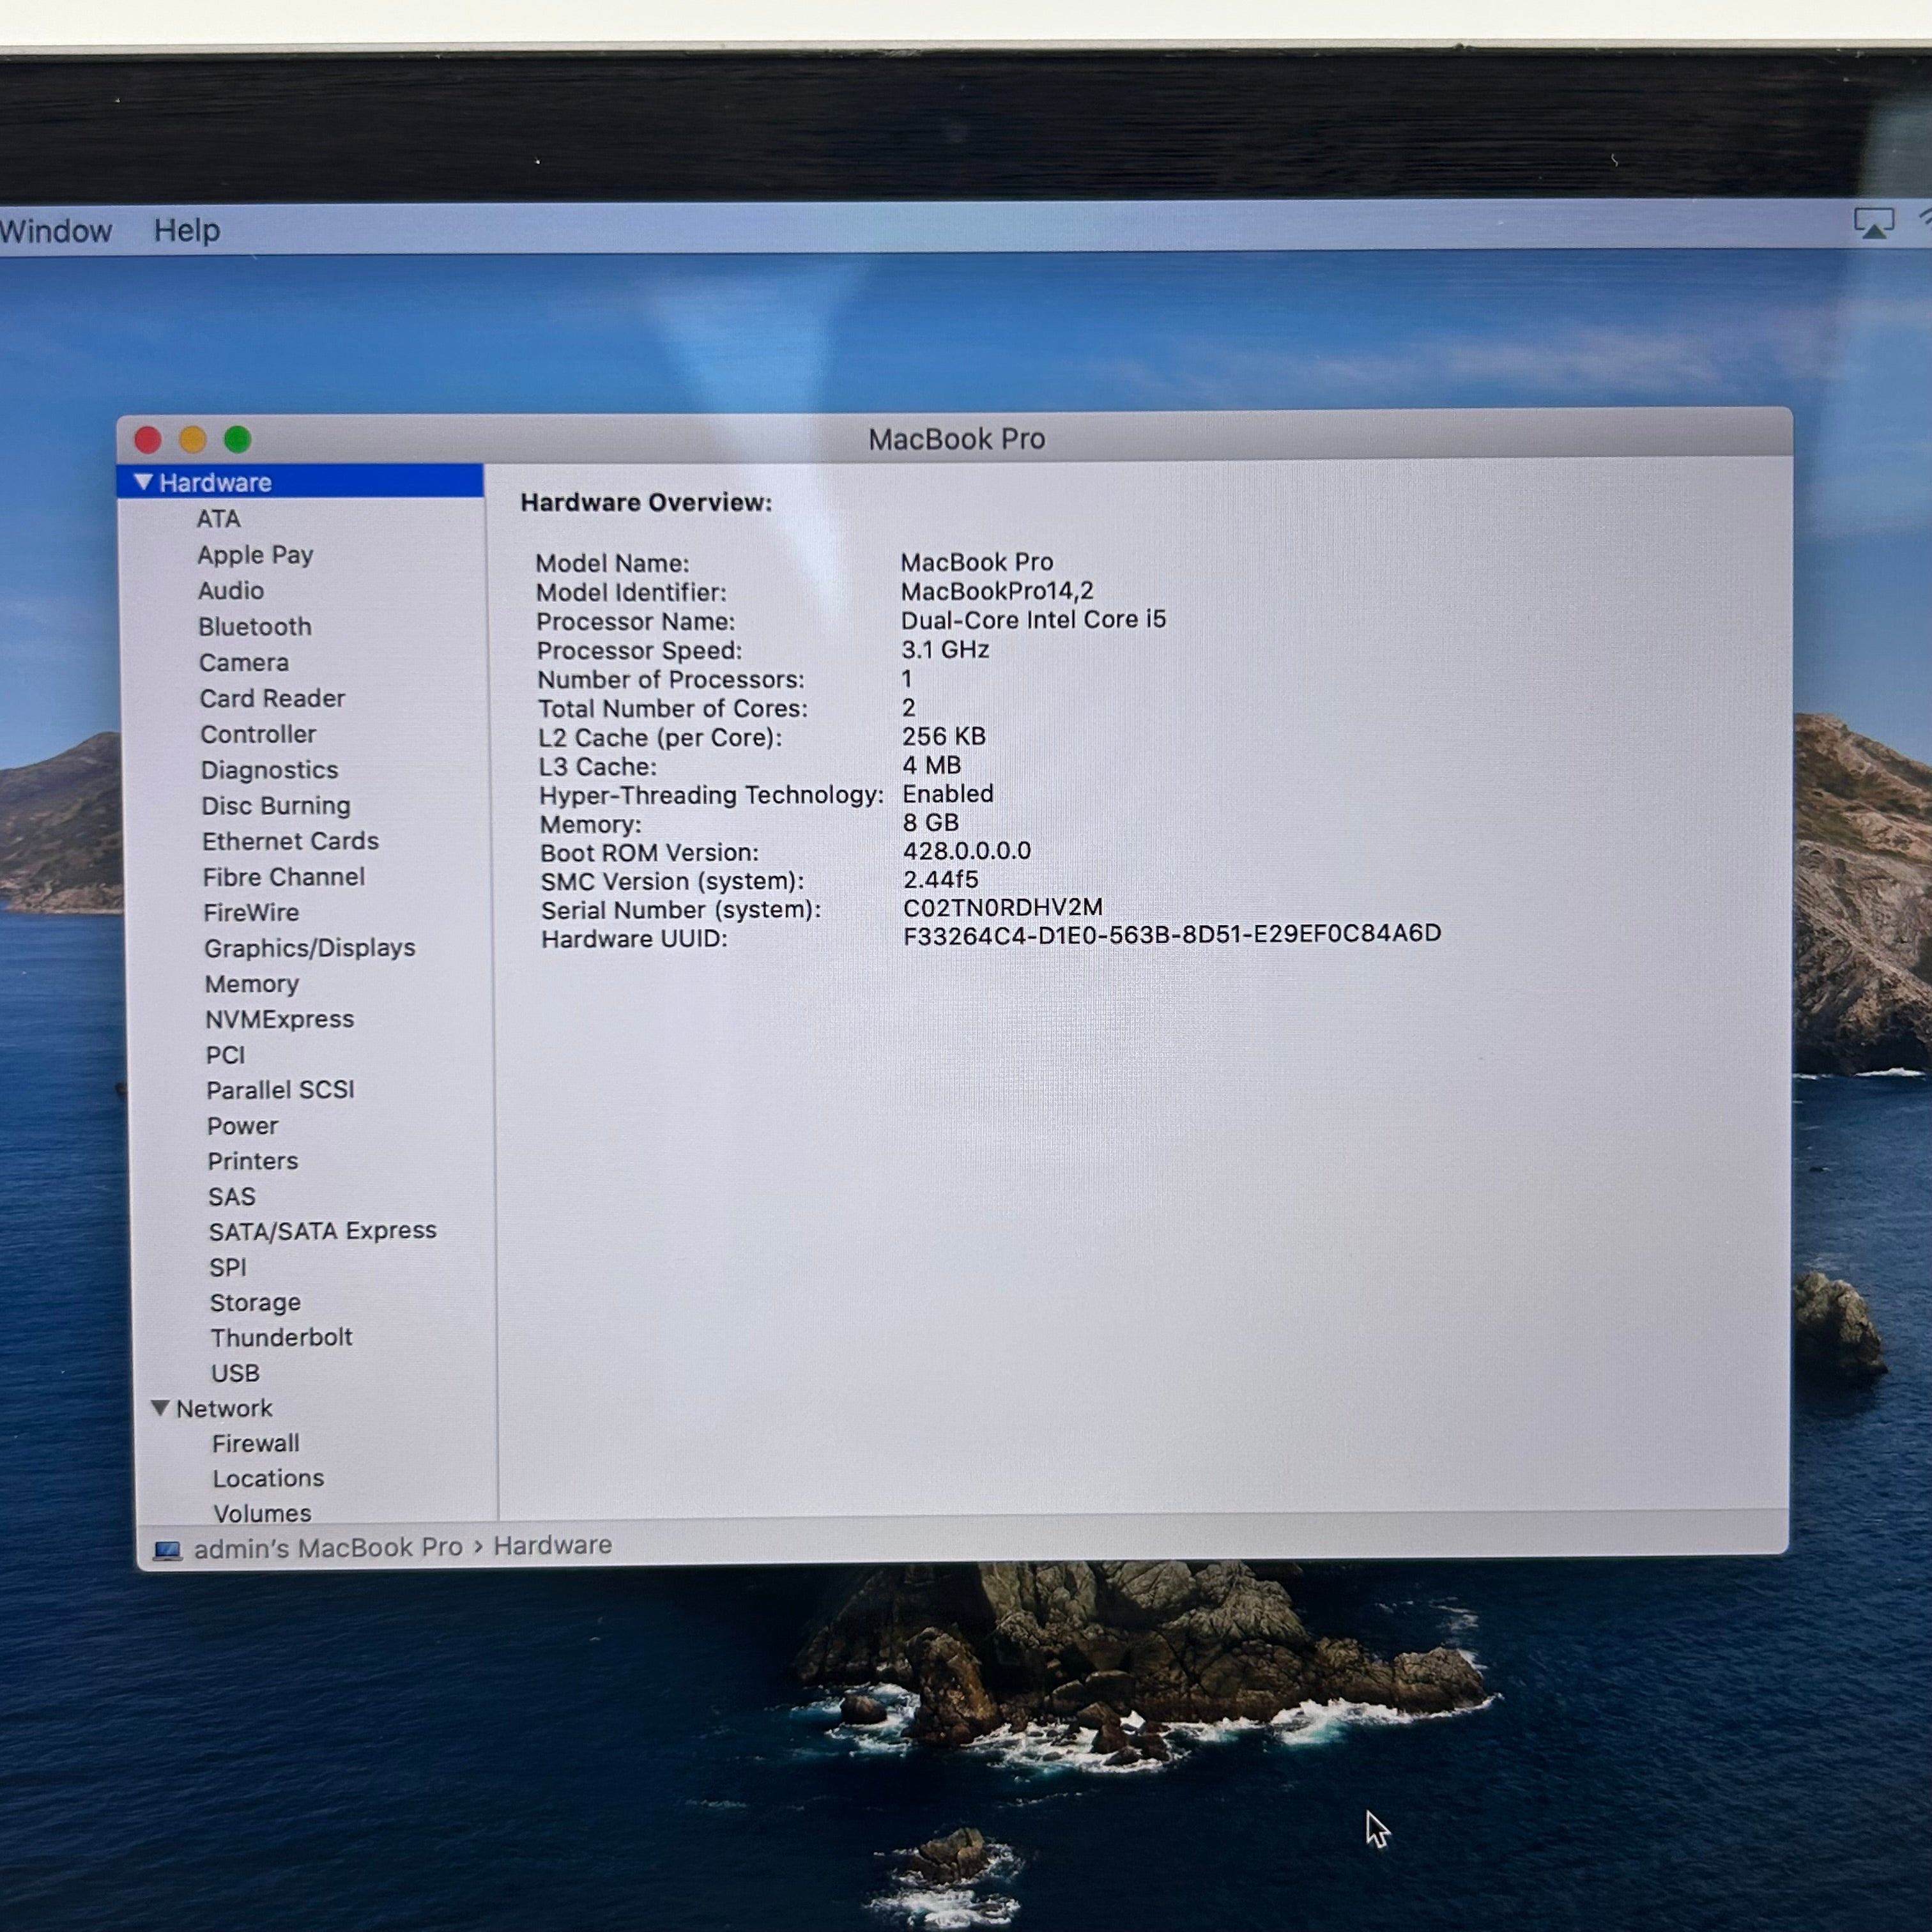This screenshot has width=1932, height=1932.
Task: Click the "Dual-Core Intel Core i5" value
Action: (x=1033, y=620)
